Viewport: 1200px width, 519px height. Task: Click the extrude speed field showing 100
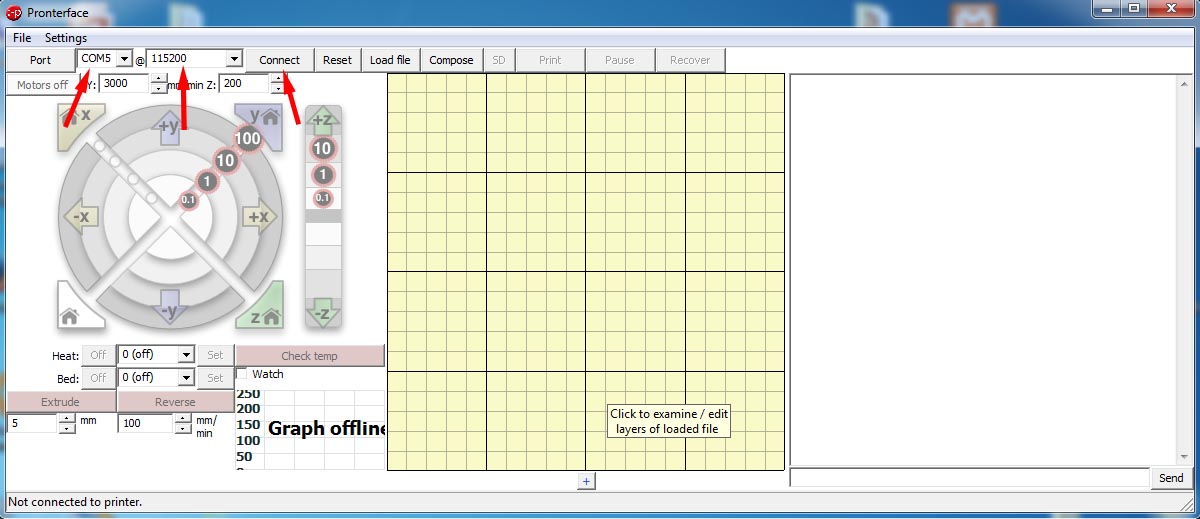tap(146, 424)
